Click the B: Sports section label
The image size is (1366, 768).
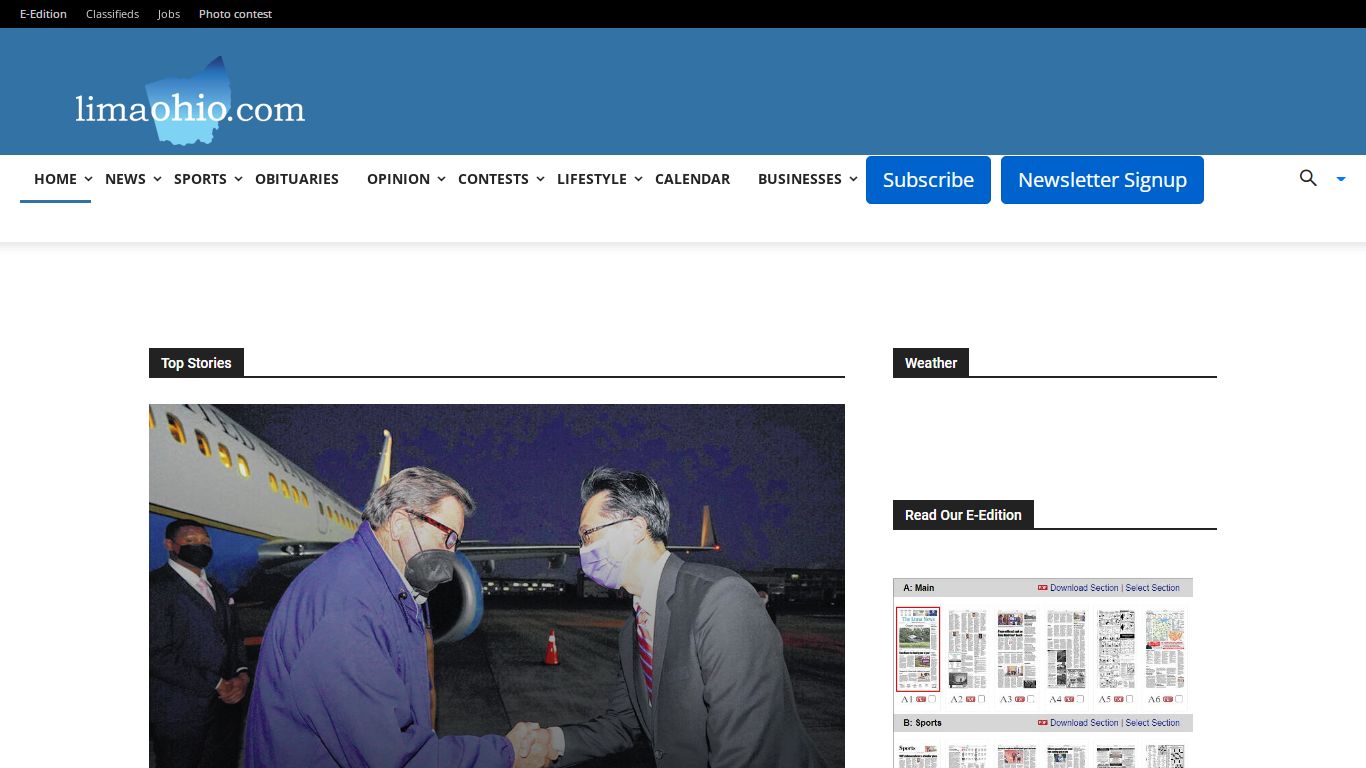coord(922,723)
